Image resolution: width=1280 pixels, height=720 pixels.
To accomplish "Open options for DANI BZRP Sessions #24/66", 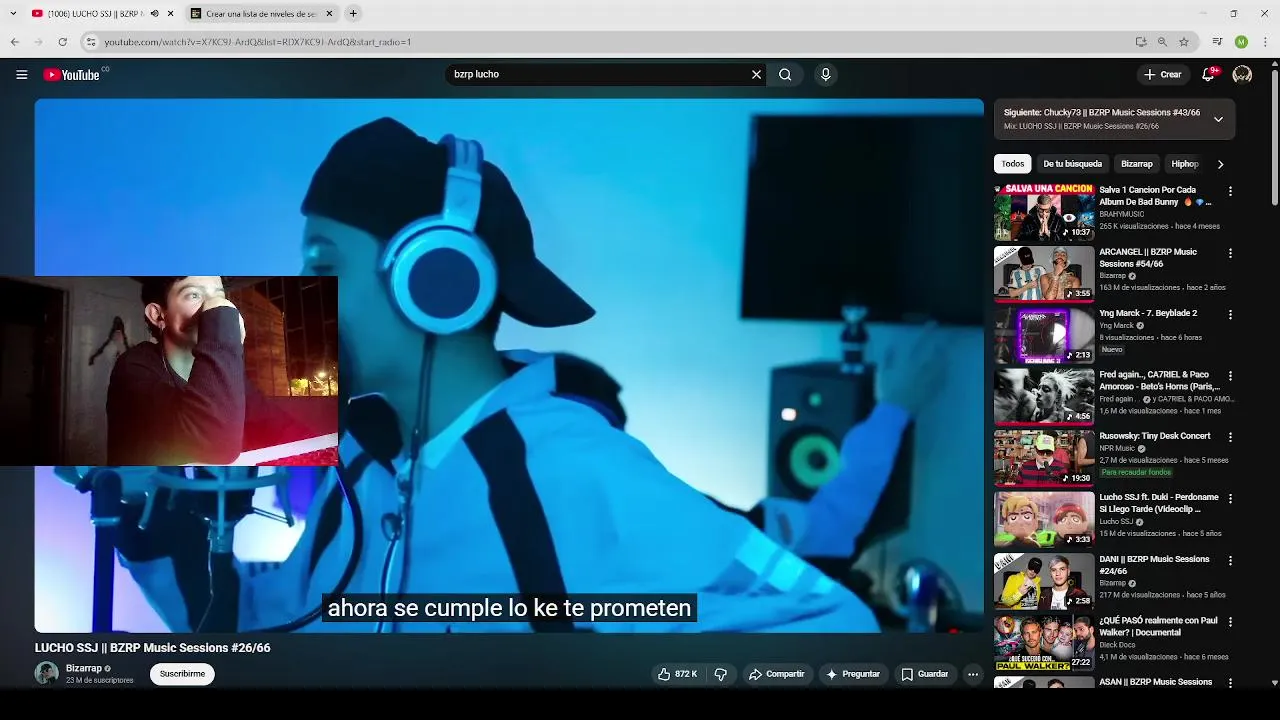I will coord(1230,560).
